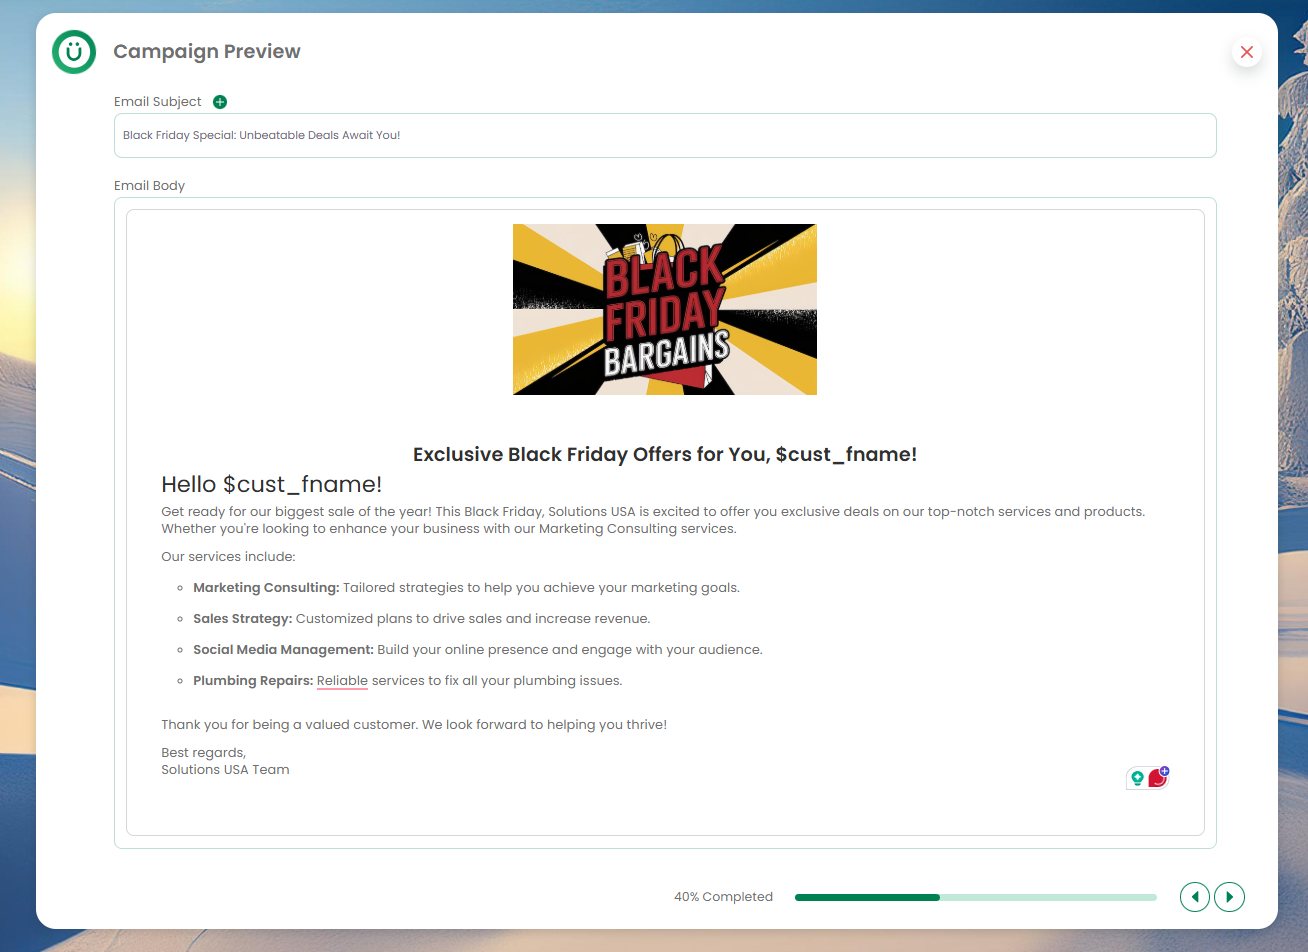This screenshot has height=952, width=1308.
Task: Click into the Email Subject text field
Action: pos(665,135)
